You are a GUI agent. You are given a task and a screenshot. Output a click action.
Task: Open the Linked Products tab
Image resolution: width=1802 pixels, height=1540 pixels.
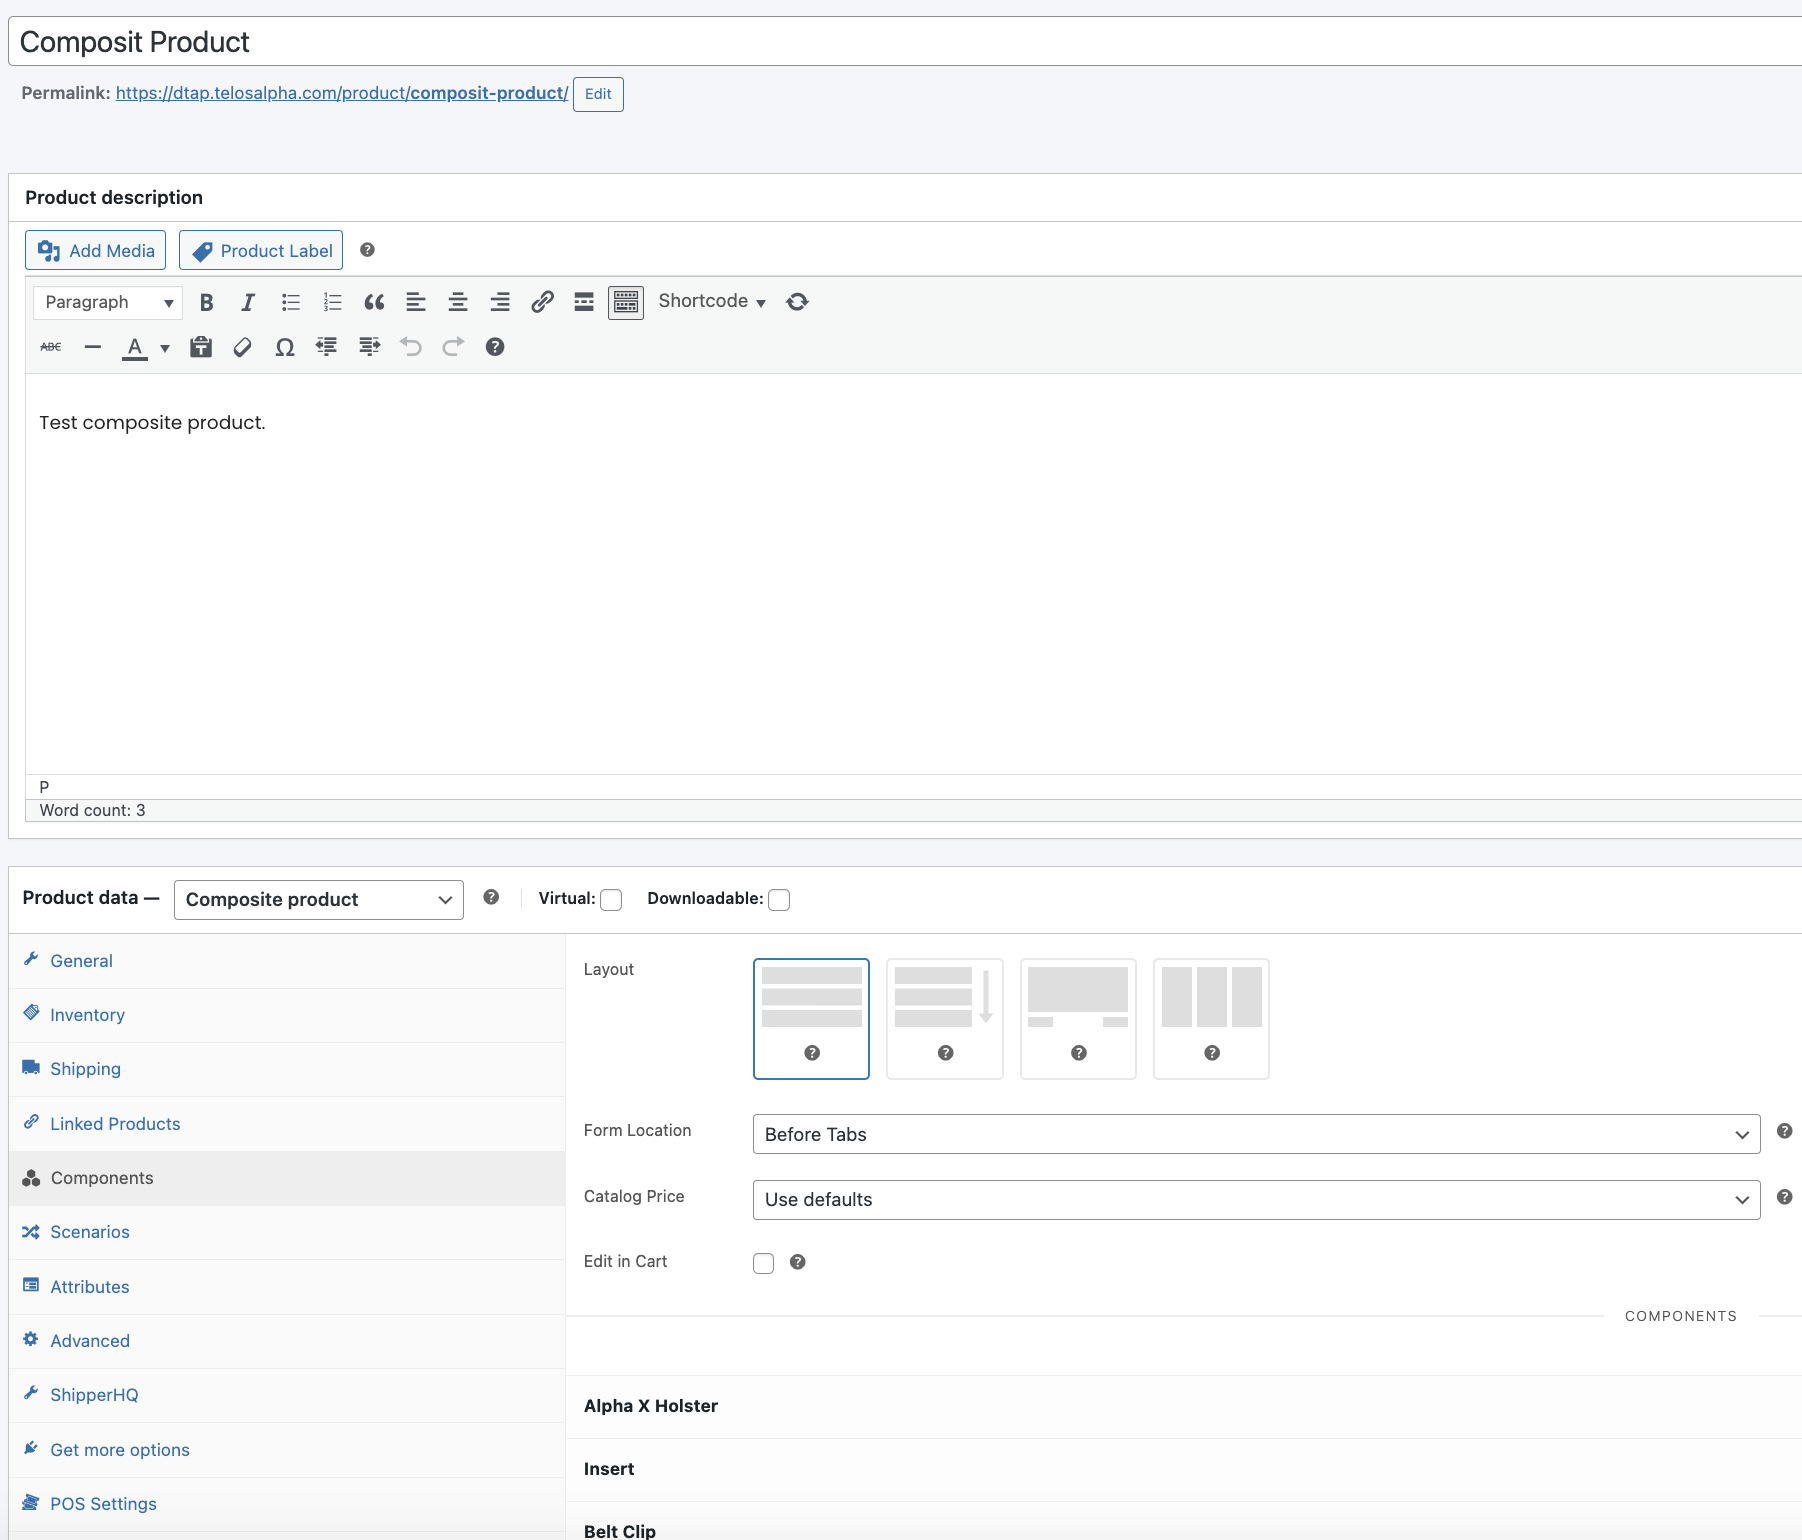tap(287, 1124)
